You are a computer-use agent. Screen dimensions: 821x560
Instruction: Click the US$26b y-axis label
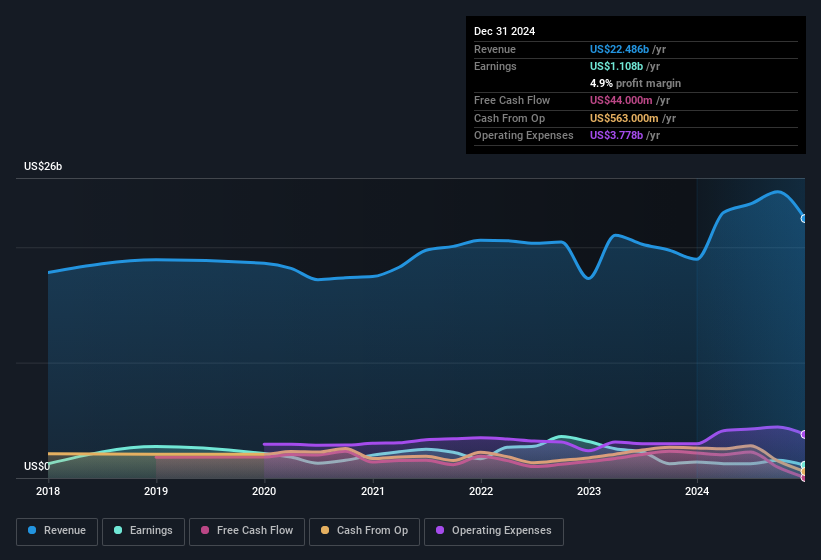click(x=43, y=166)
